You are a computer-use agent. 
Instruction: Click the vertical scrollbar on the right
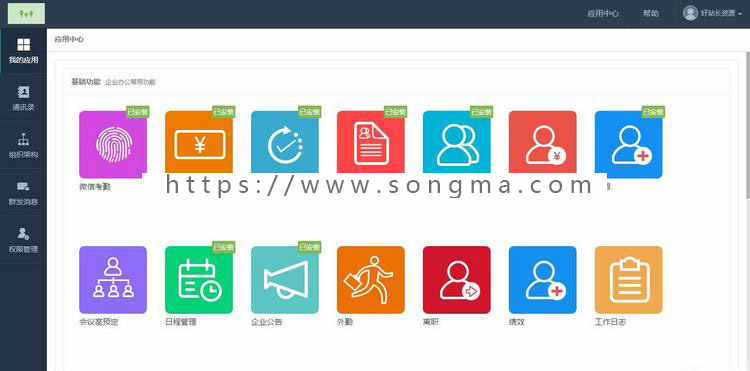(x=748, y=124)
